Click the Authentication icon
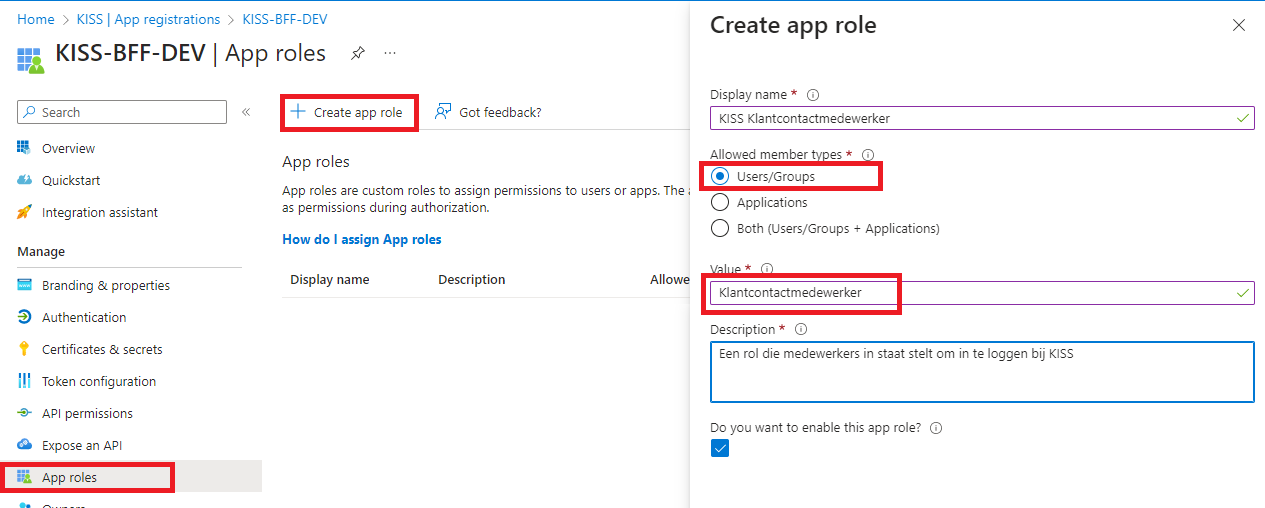 25,317
